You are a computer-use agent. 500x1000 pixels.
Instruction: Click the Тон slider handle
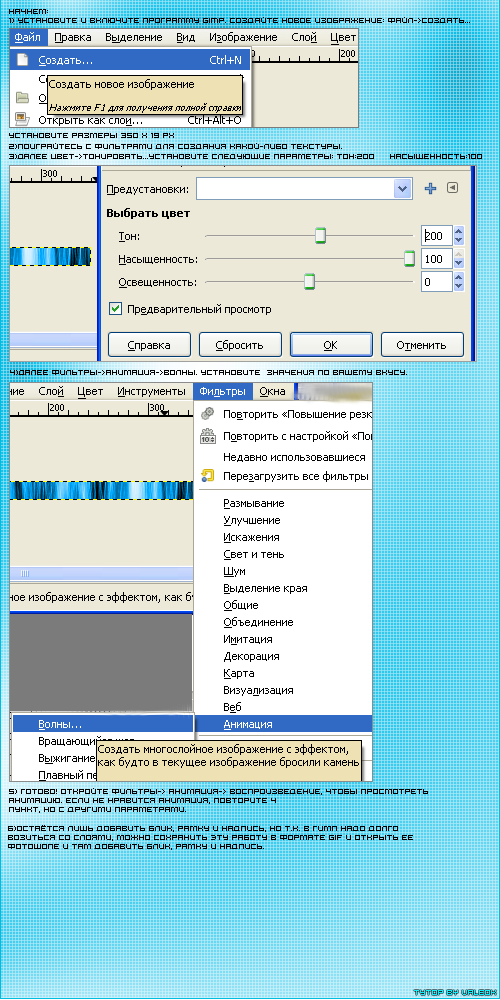(x=321, y=236)
